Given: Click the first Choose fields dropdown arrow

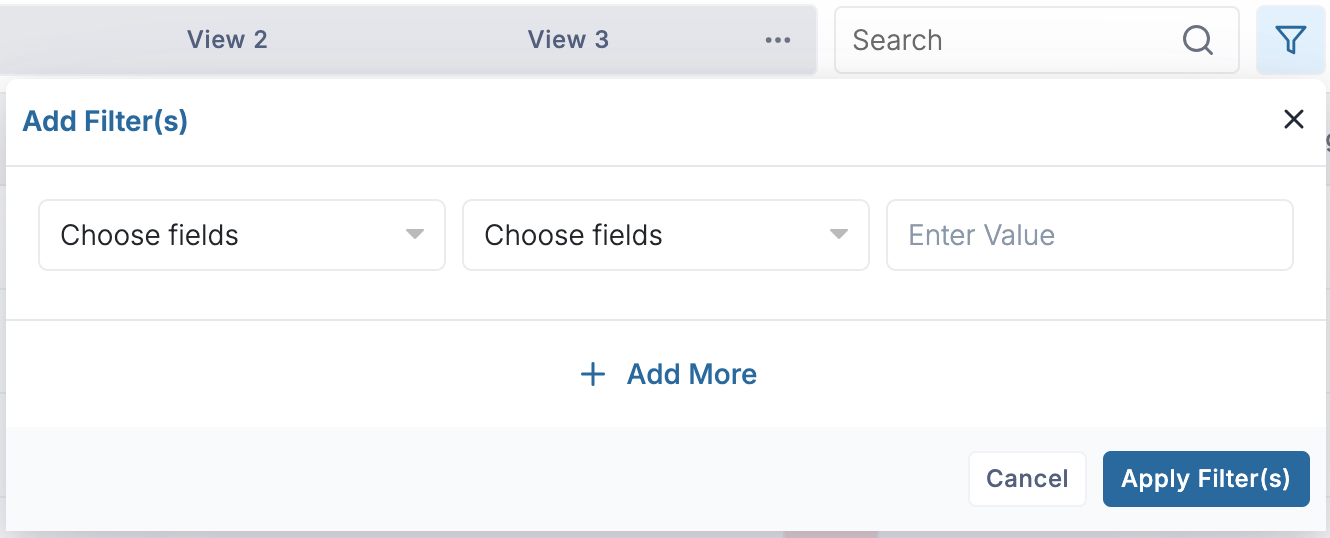Looking at the screenshot, I should coord(415,235).
